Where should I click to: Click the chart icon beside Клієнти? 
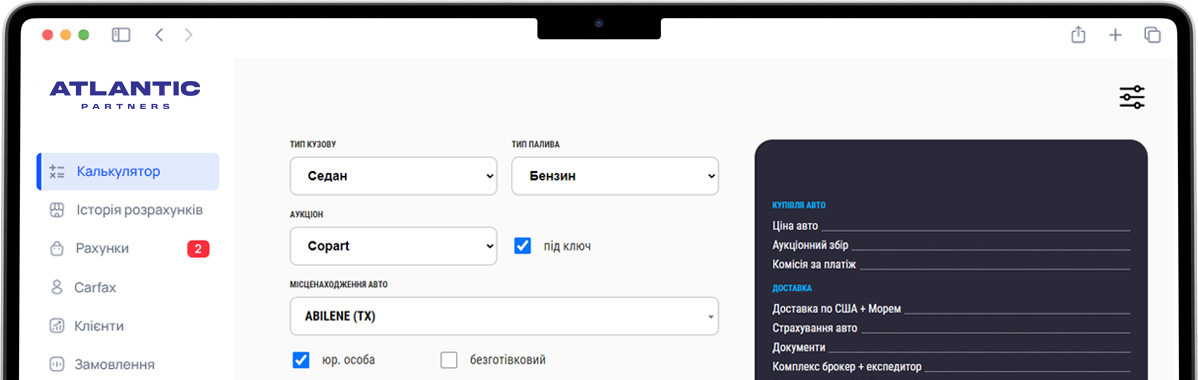[x=56, y=326]
